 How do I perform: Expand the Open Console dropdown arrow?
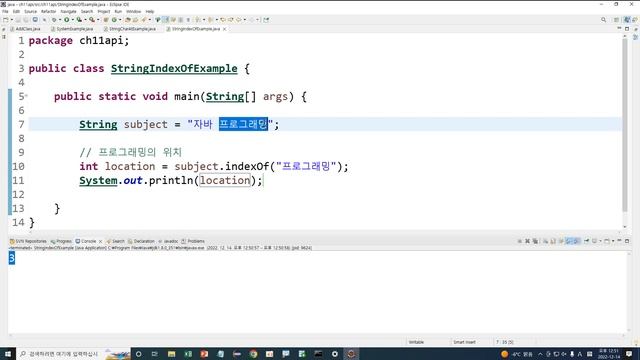[613, 241]
